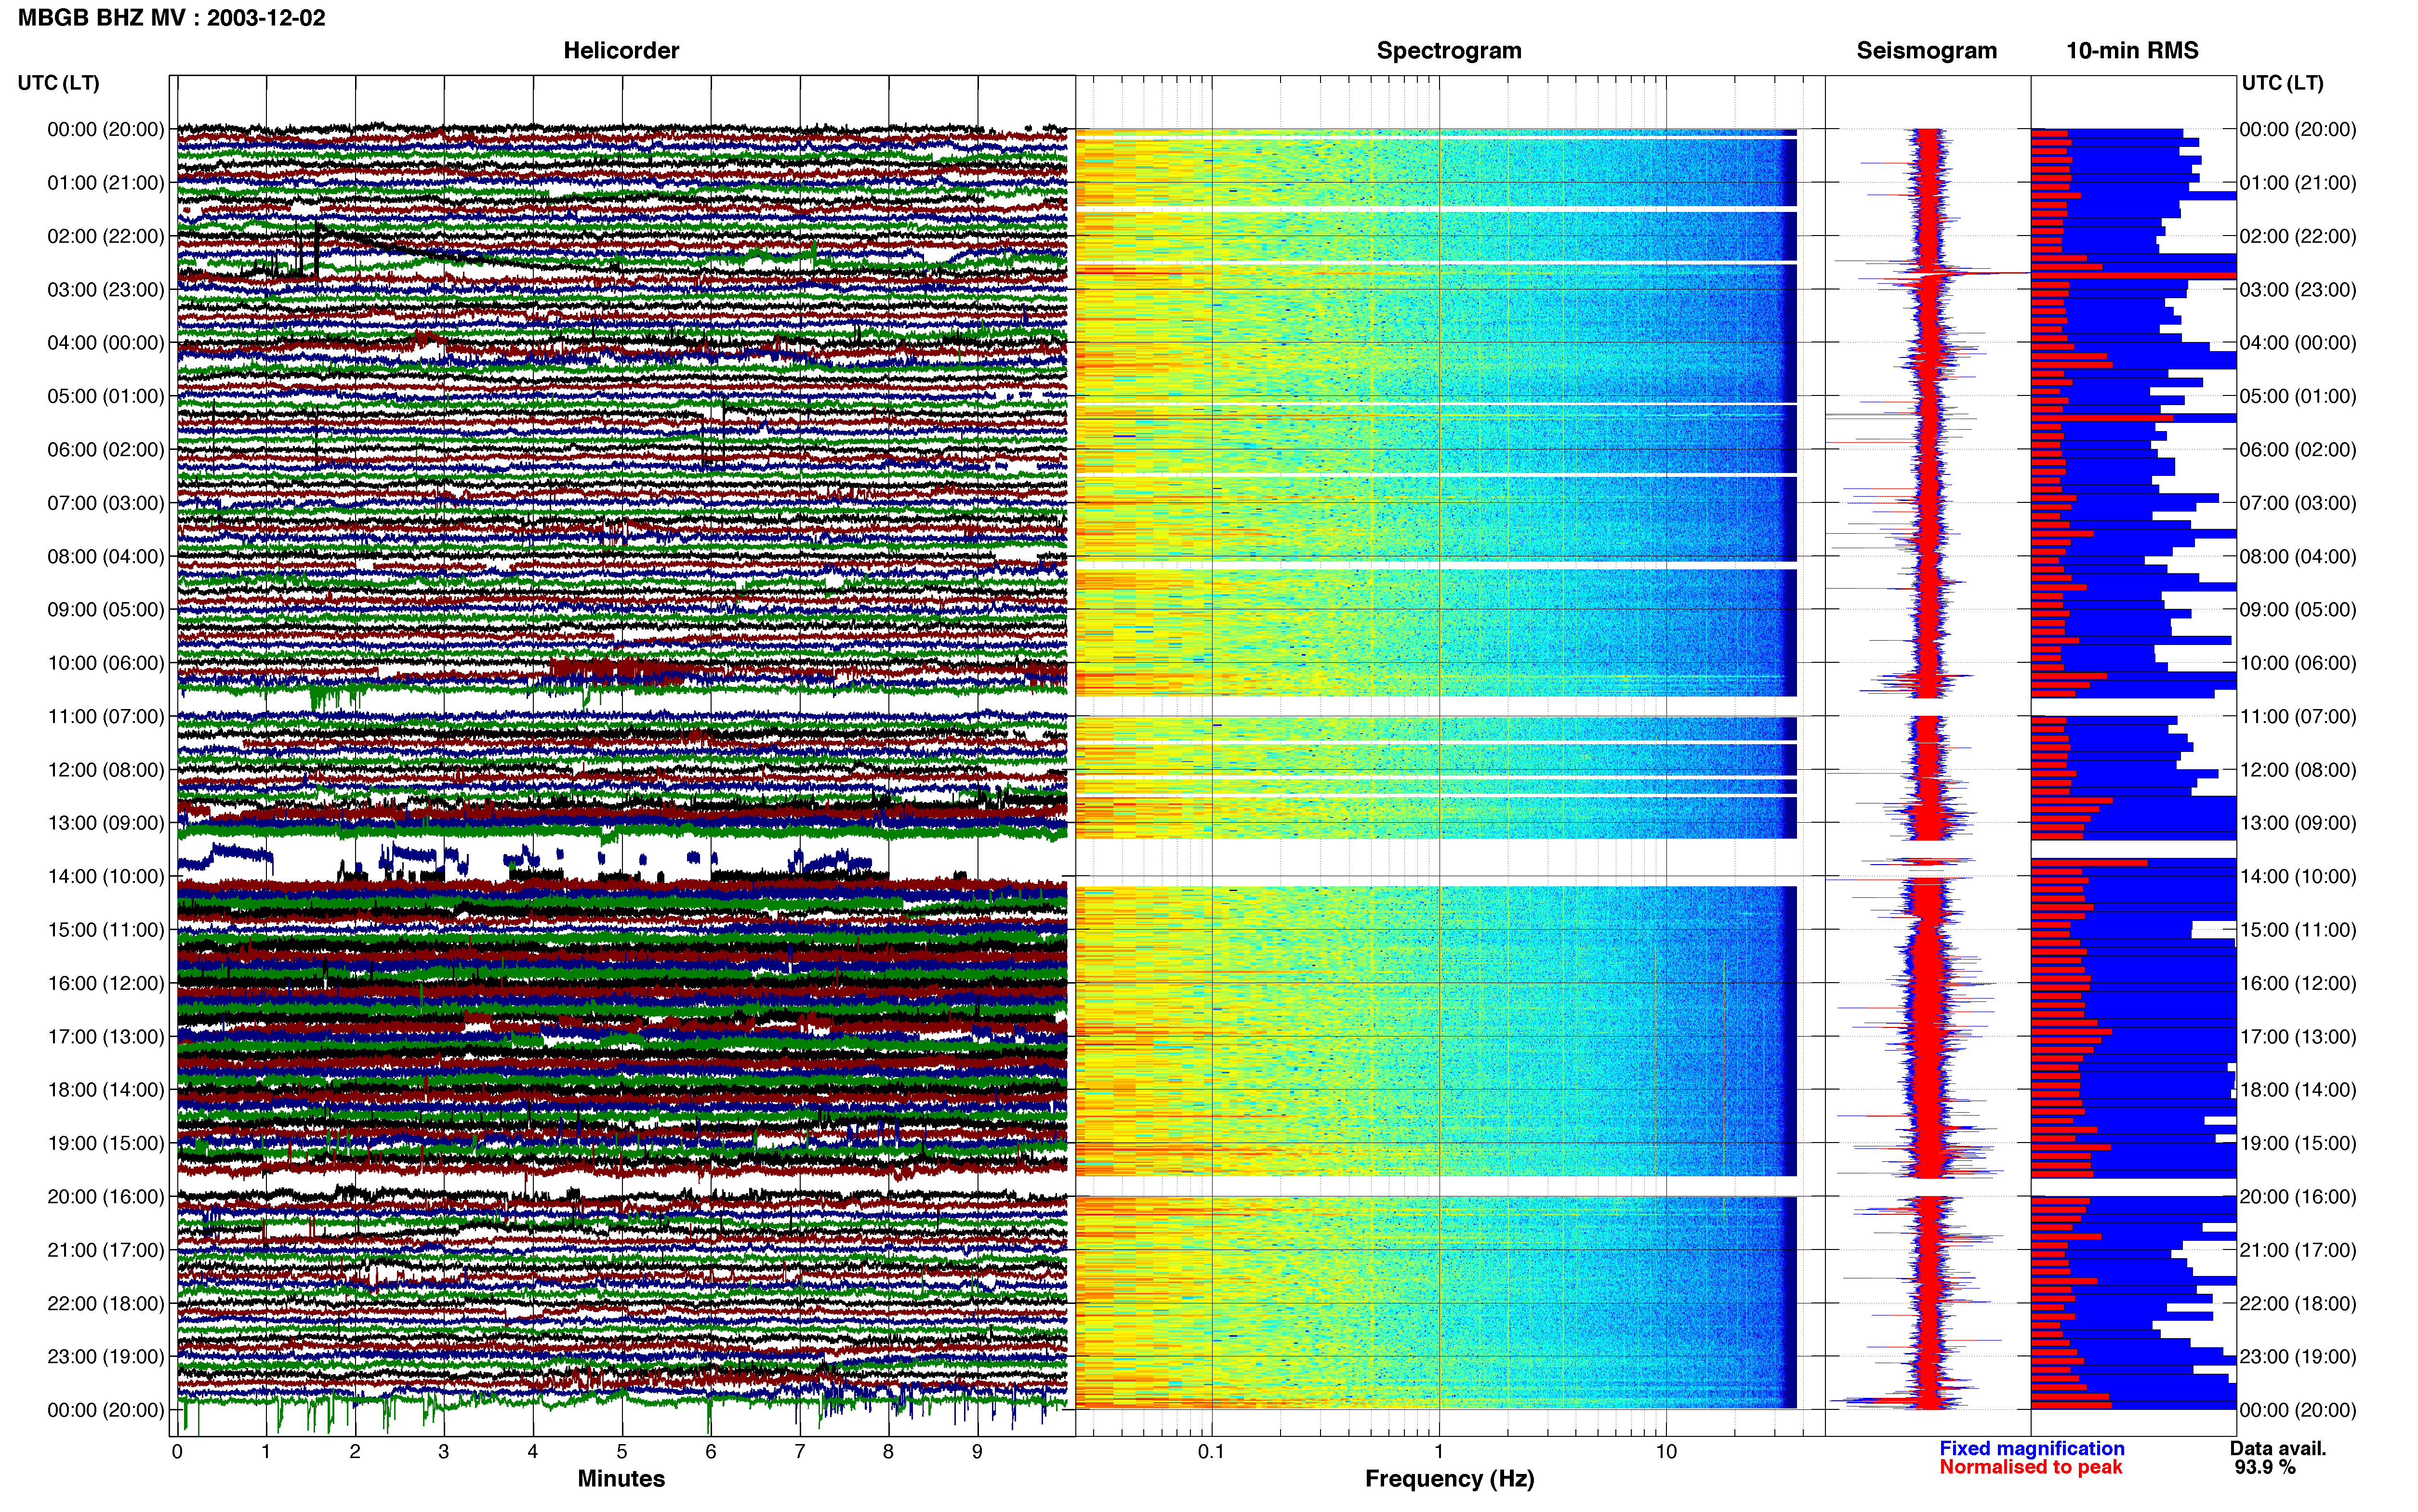Click left time label '11:00 (07:00)'
2418x1512 pixels.
106,716
